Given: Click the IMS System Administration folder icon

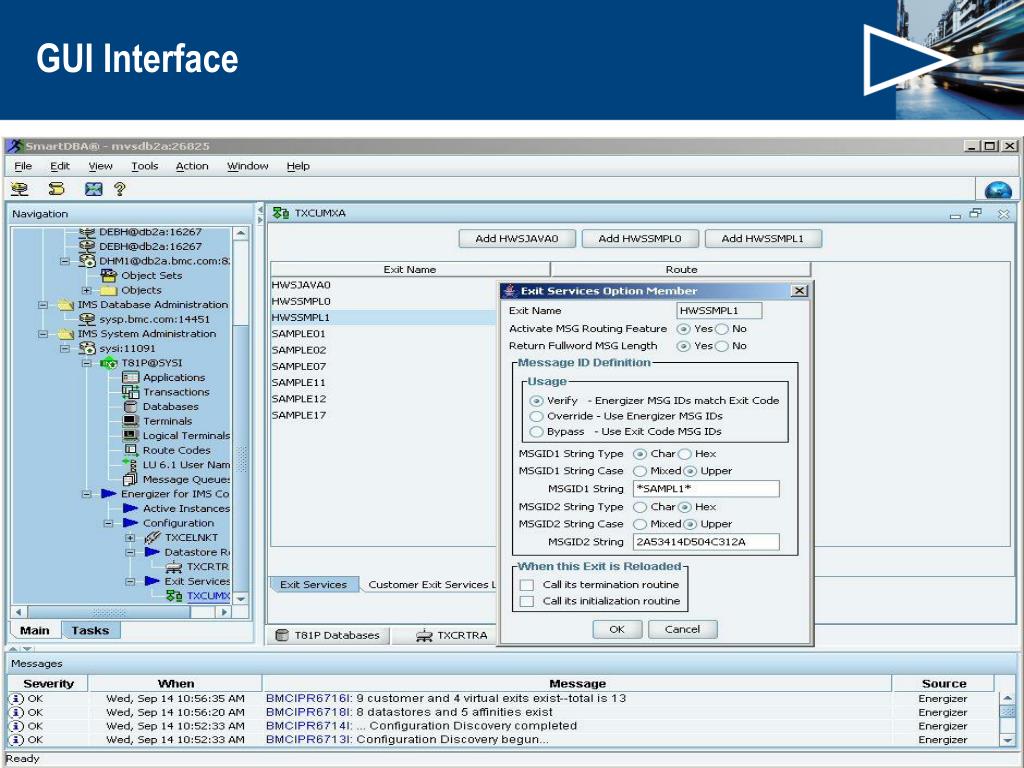Looking at the screenshot, I should [x=65, y=334].
